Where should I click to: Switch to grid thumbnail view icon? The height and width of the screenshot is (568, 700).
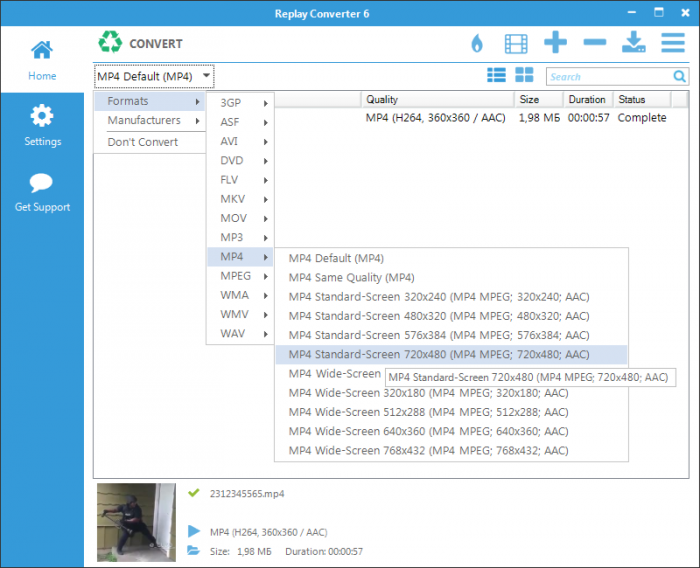pyautogui.click(x=524, y=75)
